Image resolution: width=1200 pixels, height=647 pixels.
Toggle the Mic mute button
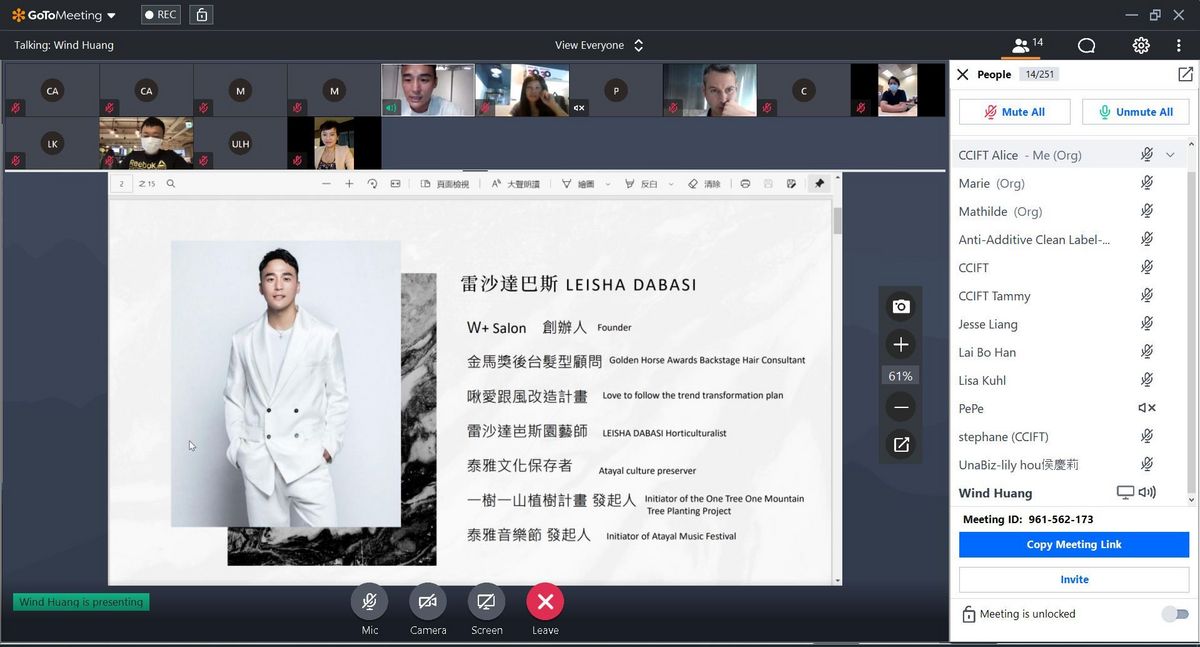pos(369,601)
